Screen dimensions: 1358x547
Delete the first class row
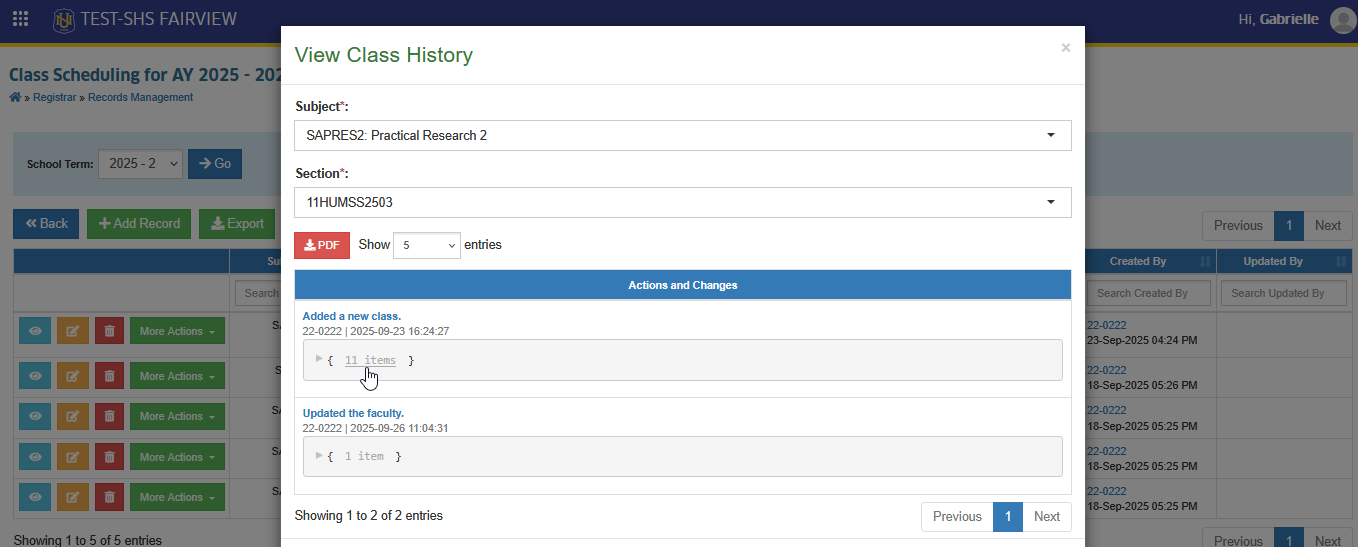tap(109, 331)
